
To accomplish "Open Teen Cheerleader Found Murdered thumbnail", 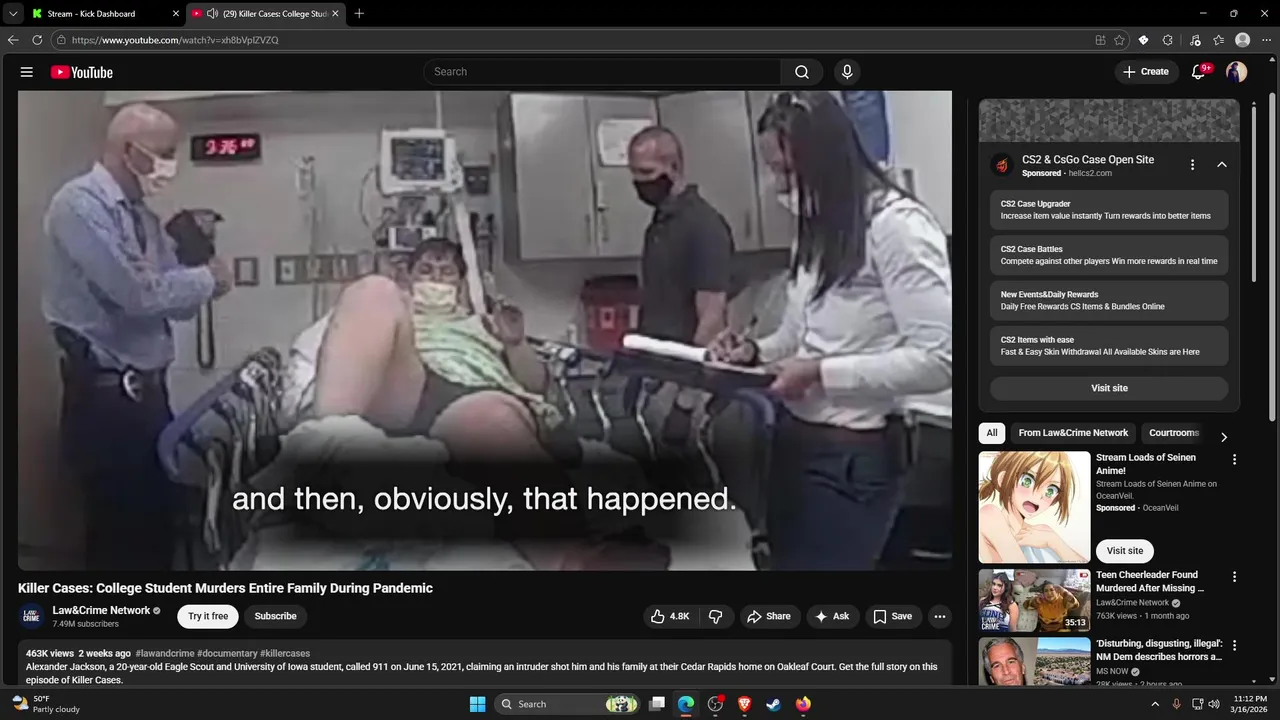I will (x=1034, y=601).
